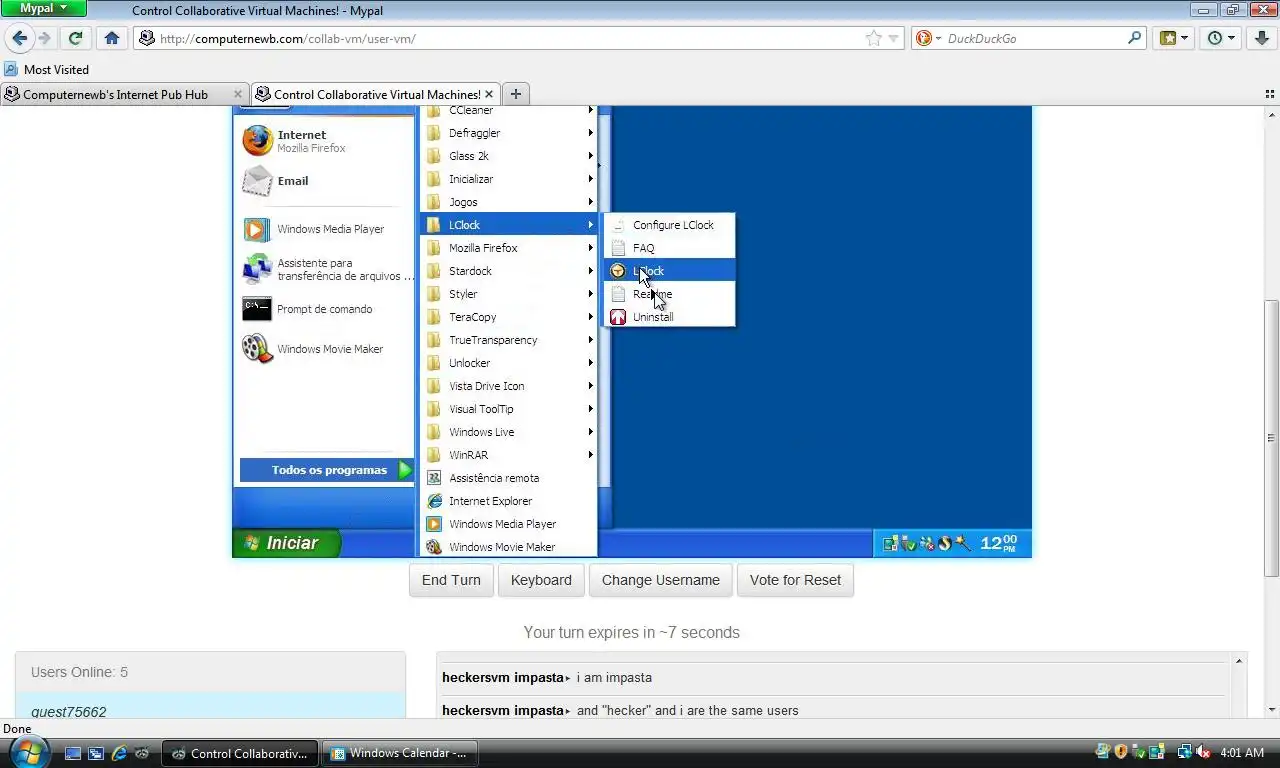
Task: Click the End Turn button
Action: (x=451, y=580)
